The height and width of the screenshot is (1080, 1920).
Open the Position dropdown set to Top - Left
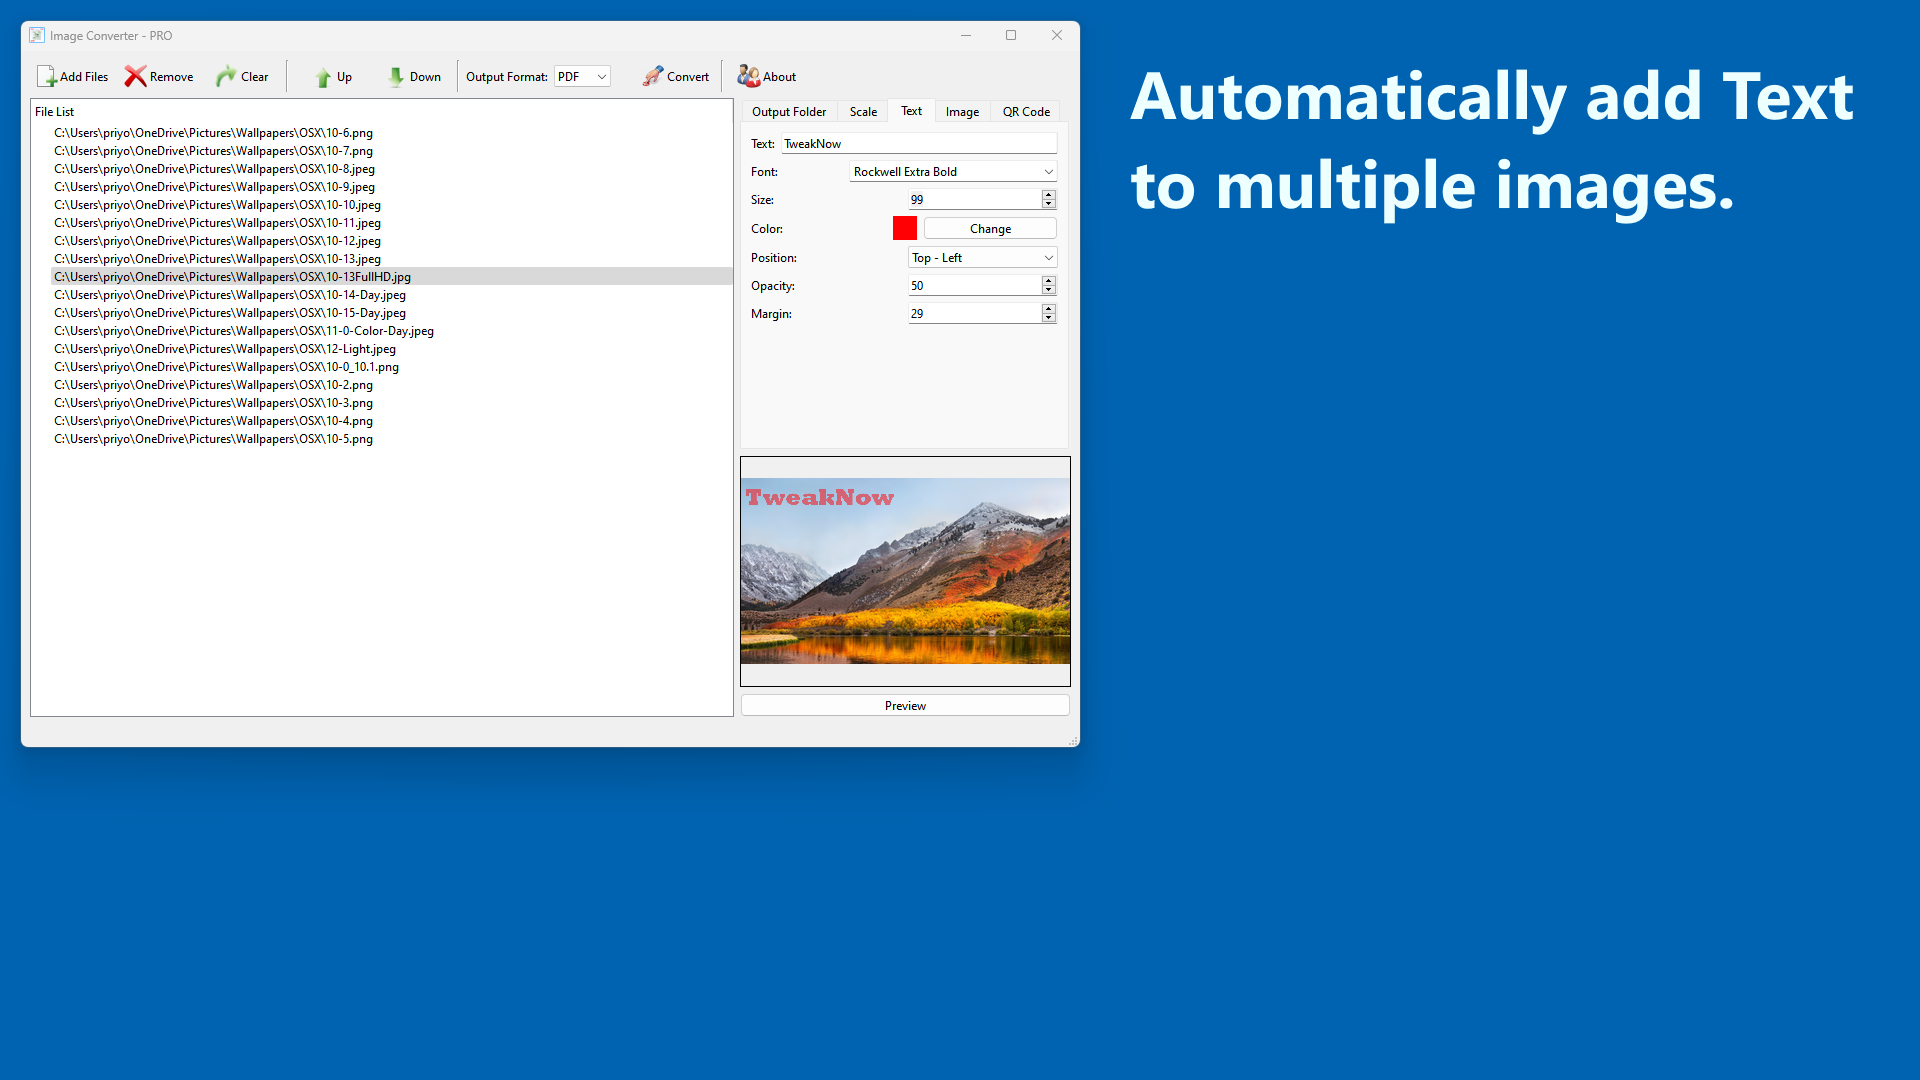click(x=982, y=258)
